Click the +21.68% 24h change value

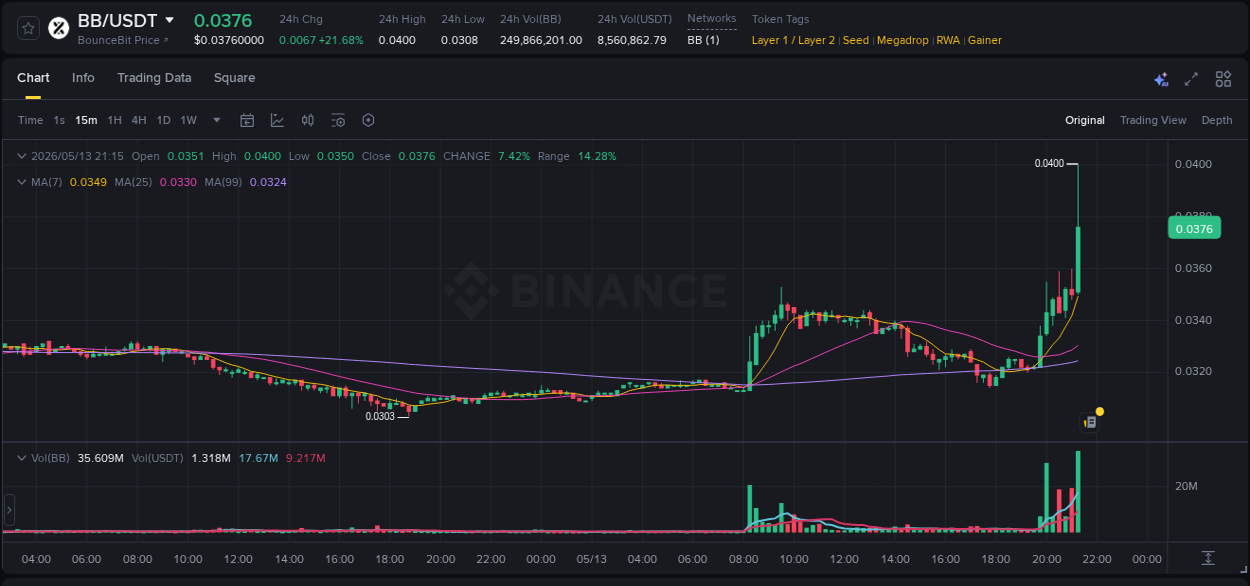pos(341,40)
